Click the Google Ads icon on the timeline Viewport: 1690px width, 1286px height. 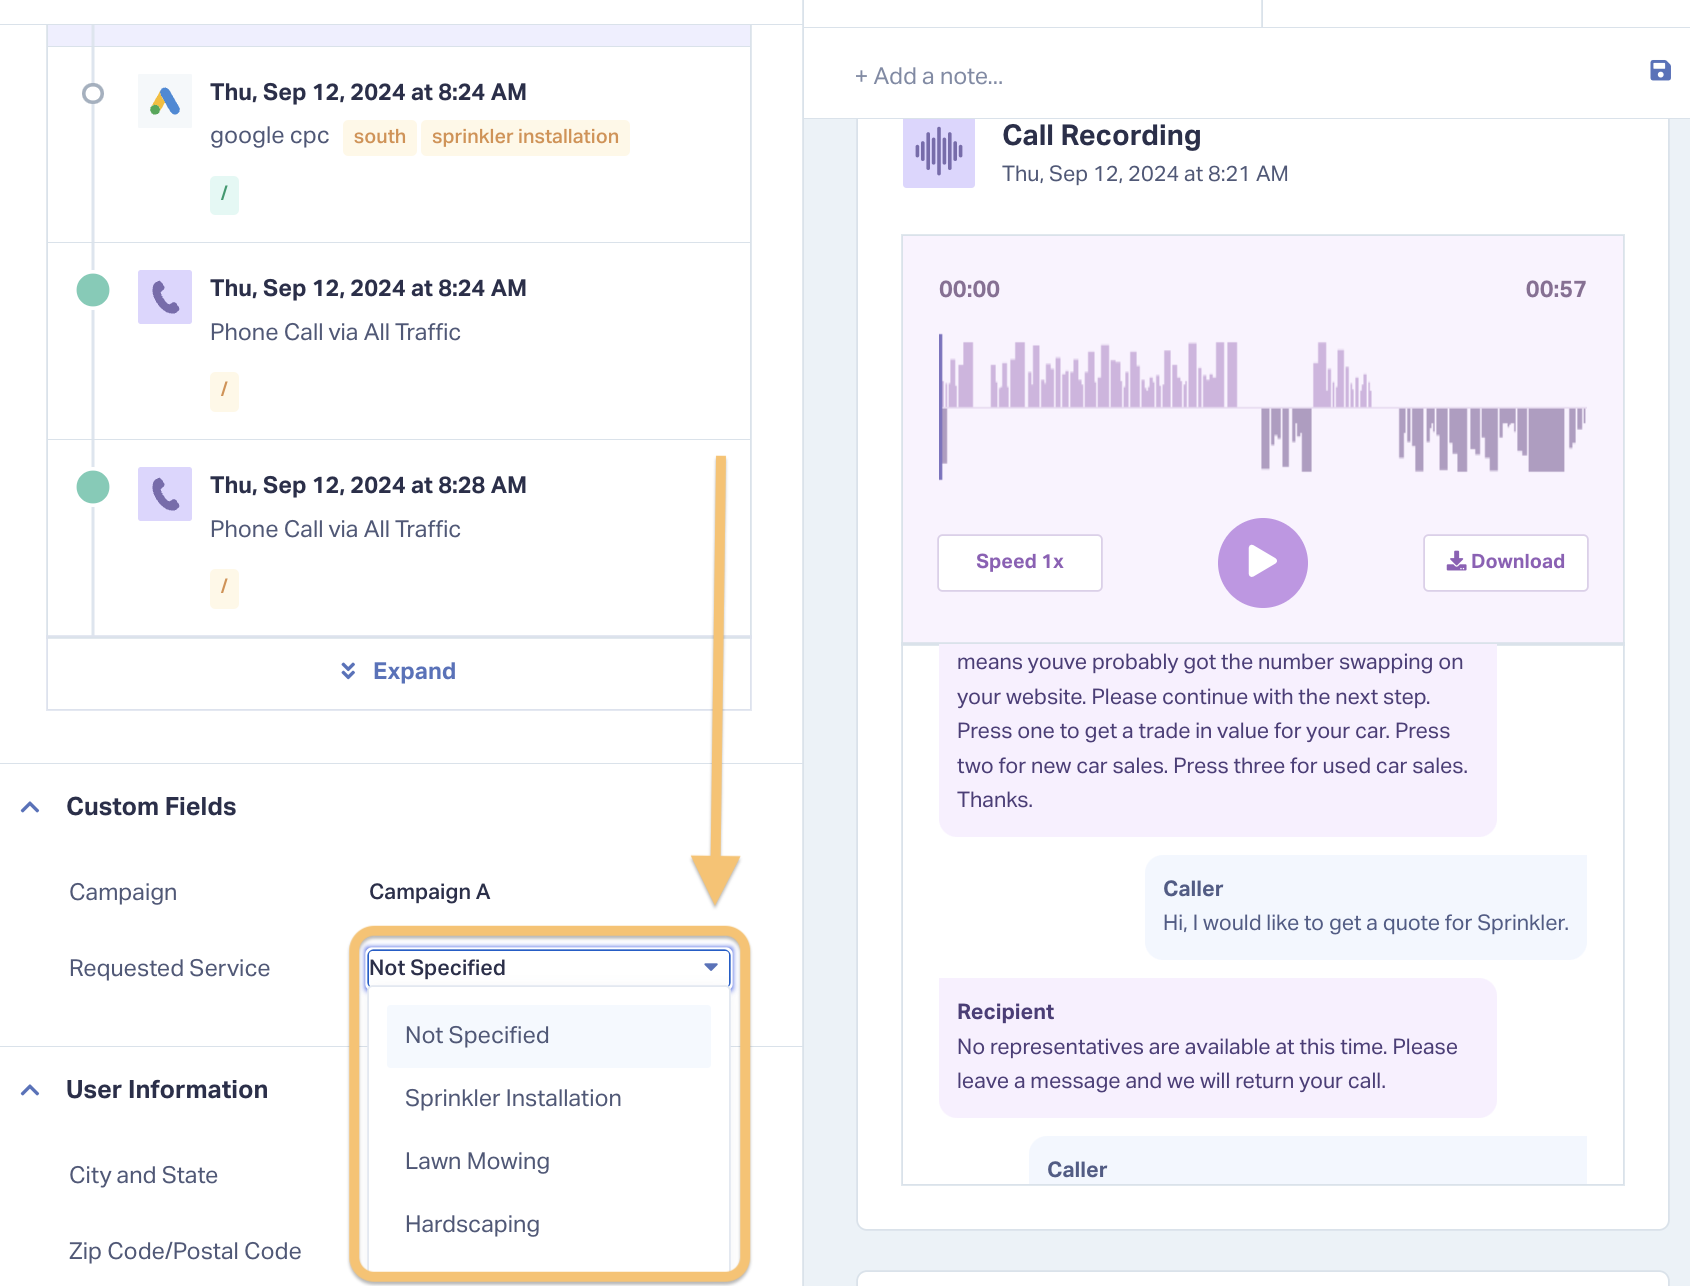165,100
